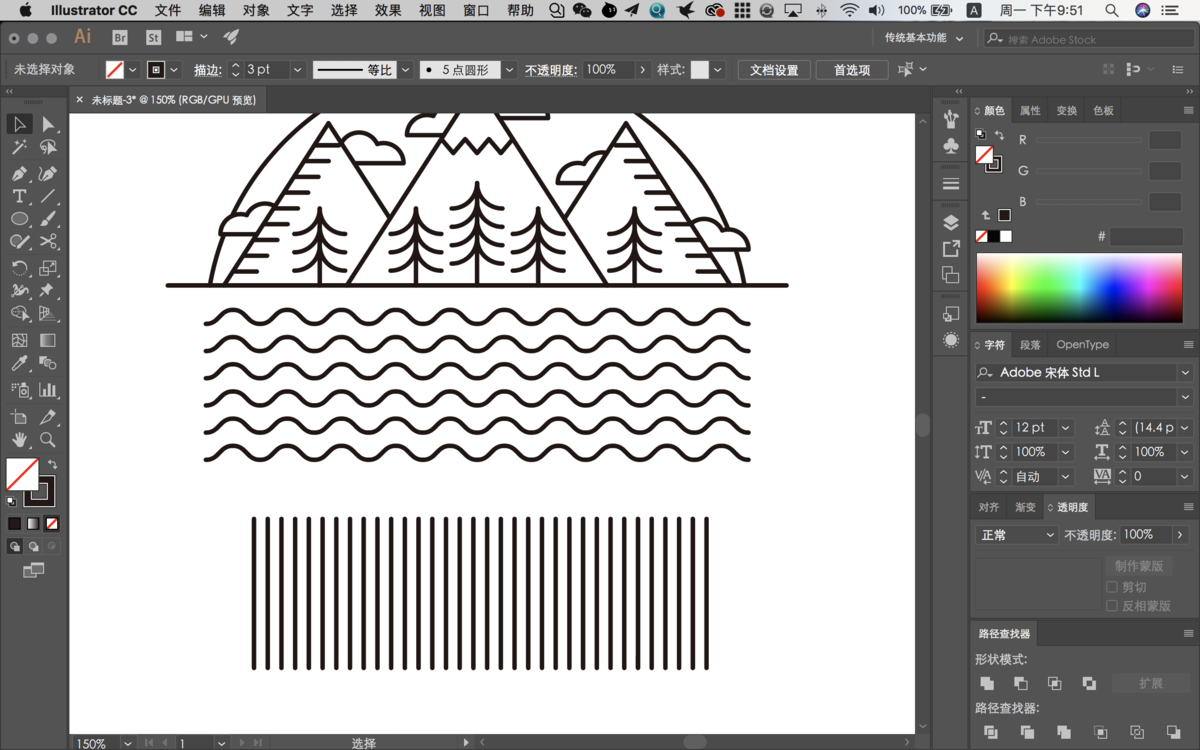Open the 正常 blending mode dropdown
1200x750 pixels.
pyautogui.click(x=1017, y=535)
